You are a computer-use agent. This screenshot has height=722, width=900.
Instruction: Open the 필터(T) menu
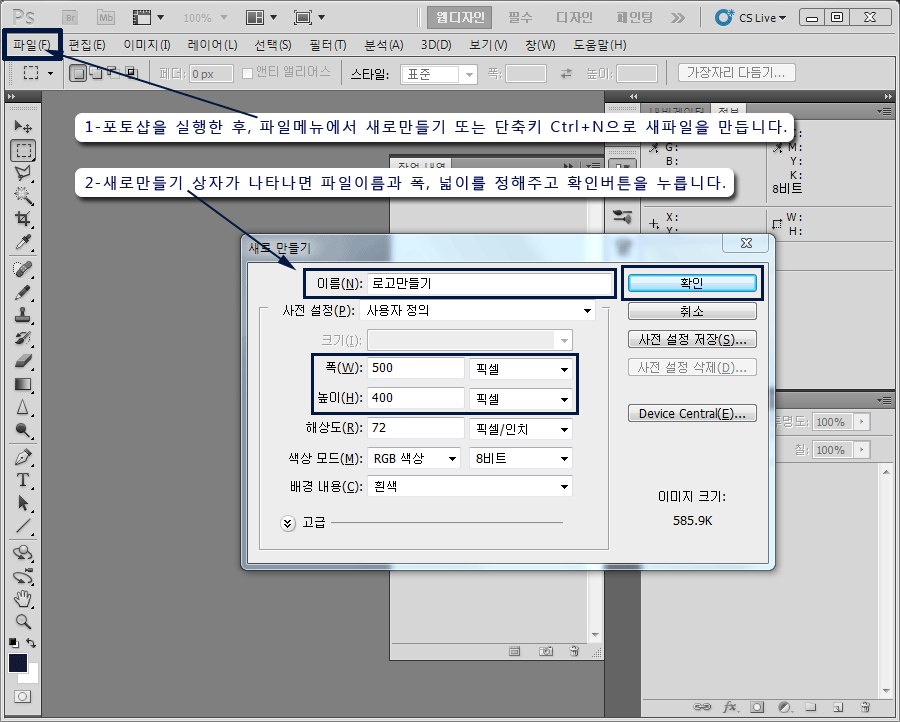pyautogui.click(x=328, y=45)
